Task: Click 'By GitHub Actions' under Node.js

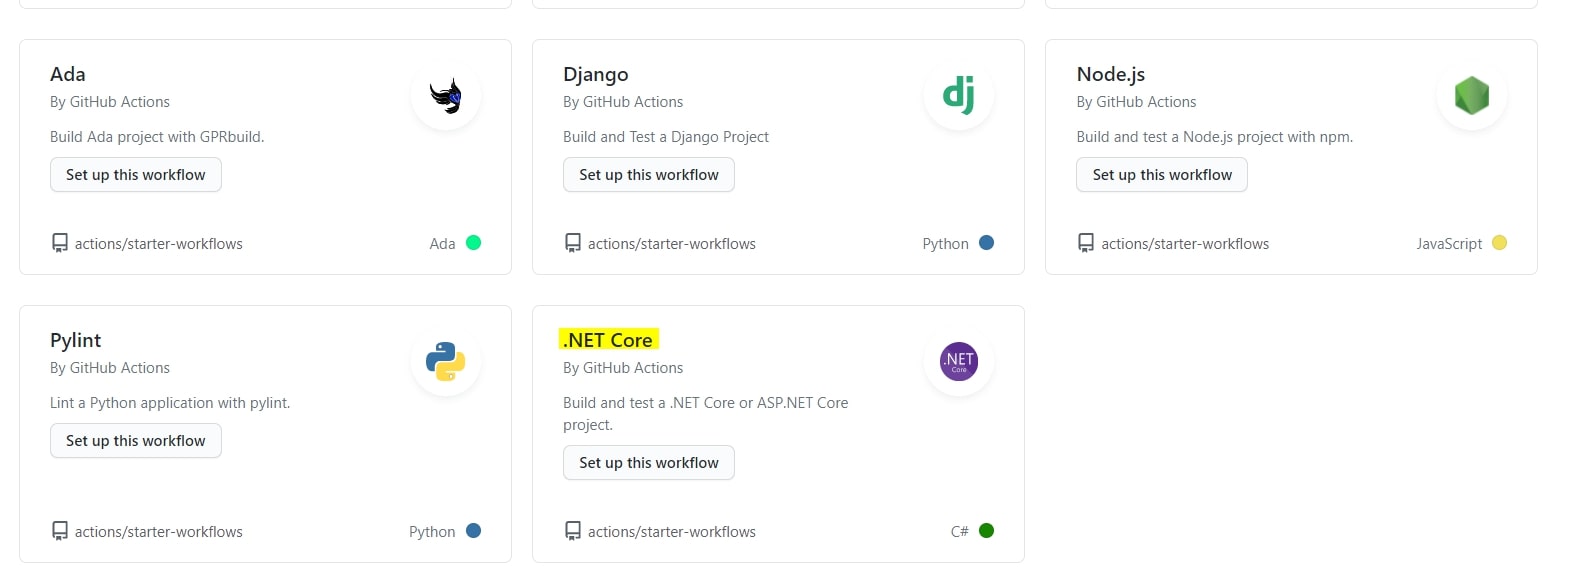Action: coord(1136,102)
